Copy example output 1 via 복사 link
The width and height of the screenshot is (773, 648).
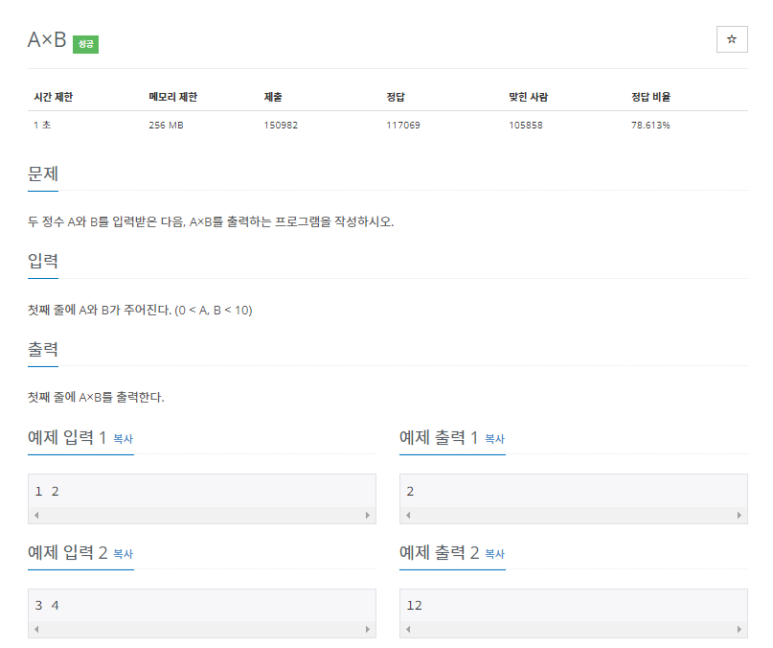click(x=495, y=439)
